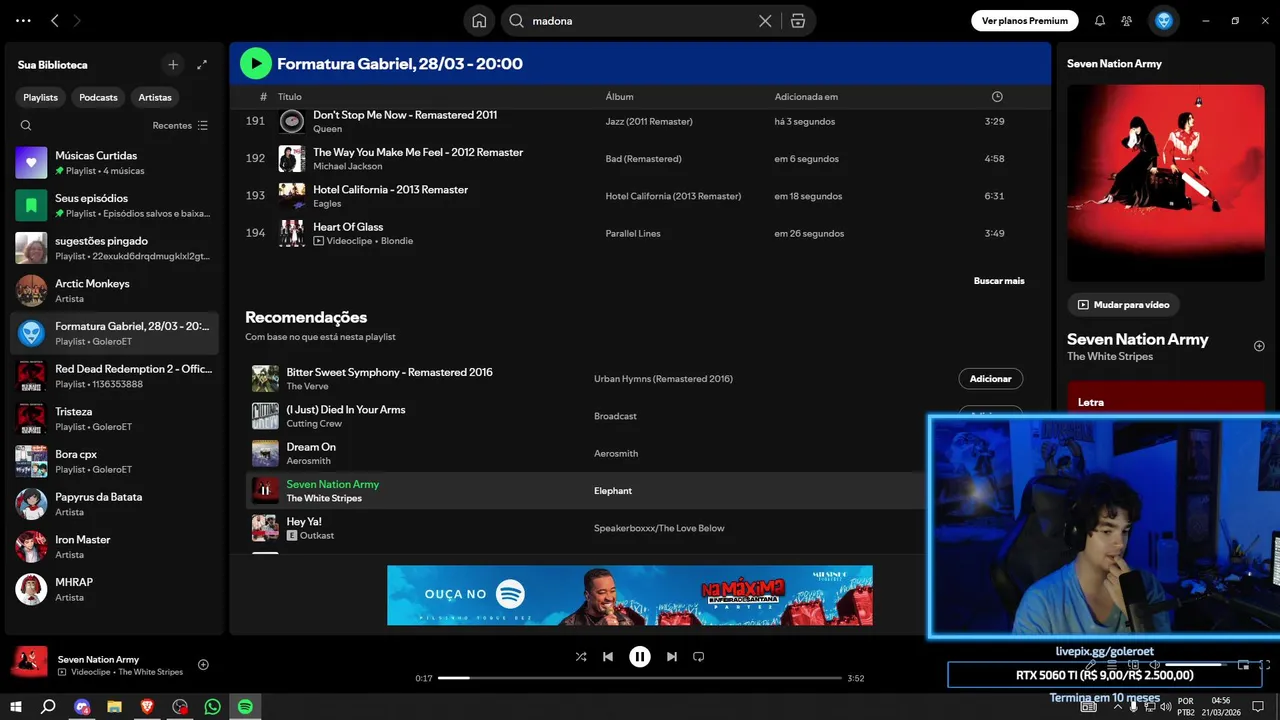Open the Windows Start menu
The width and height of the screenshot is (1280, 720).
click(x=16, y=706)
